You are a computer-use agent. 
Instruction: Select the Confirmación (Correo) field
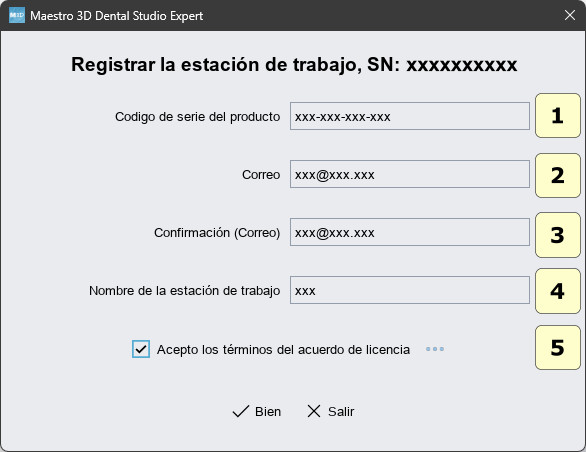pyautogui.click(x=410, y=232)
